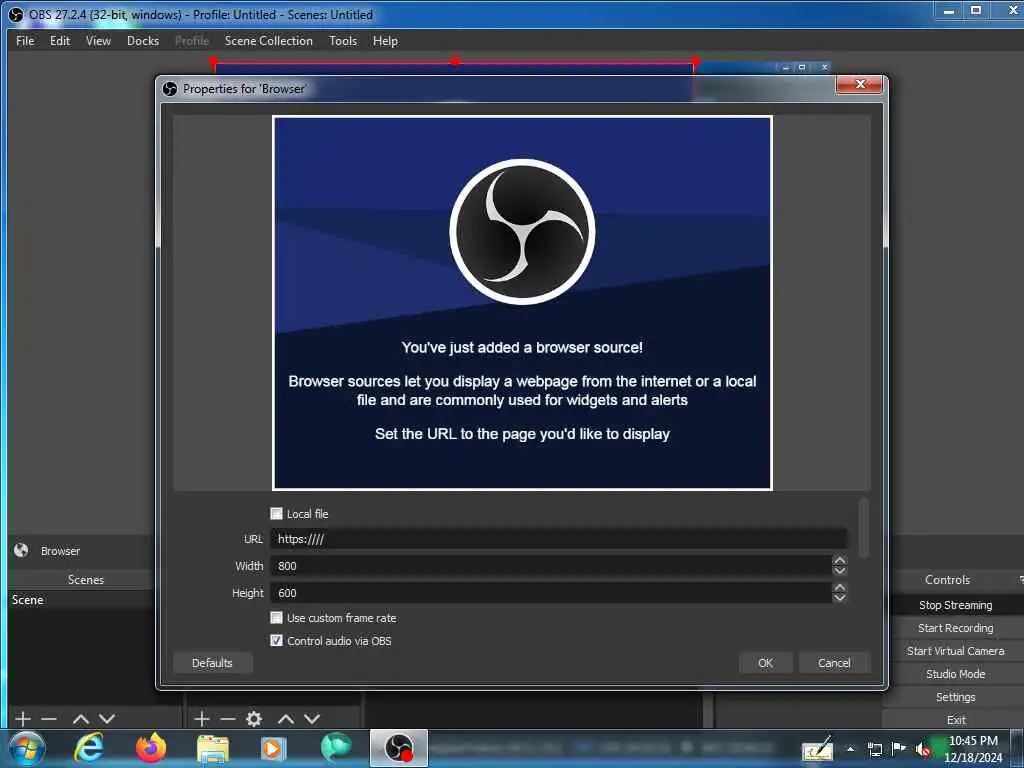Click the Scenes dock header
The image size is (1024, 768).
[x=85, y=579]
